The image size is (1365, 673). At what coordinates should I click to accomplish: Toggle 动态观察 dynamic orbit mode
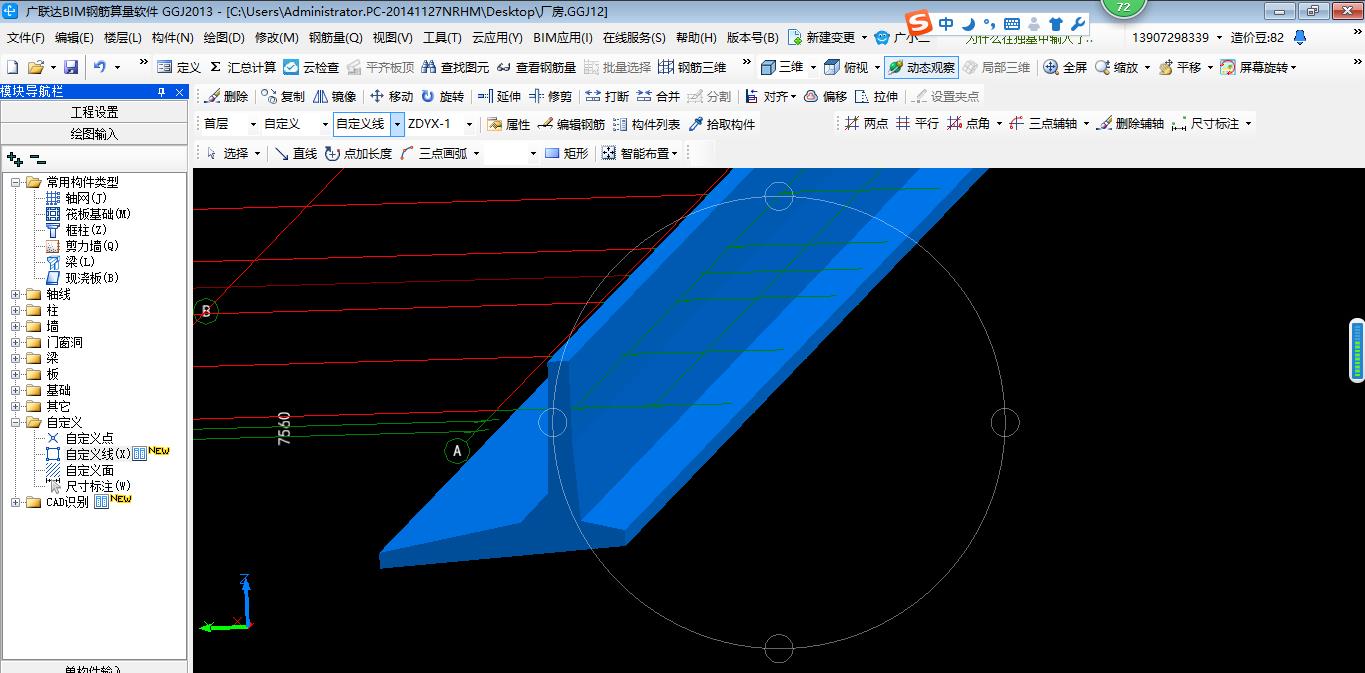[x=921, y=67]
